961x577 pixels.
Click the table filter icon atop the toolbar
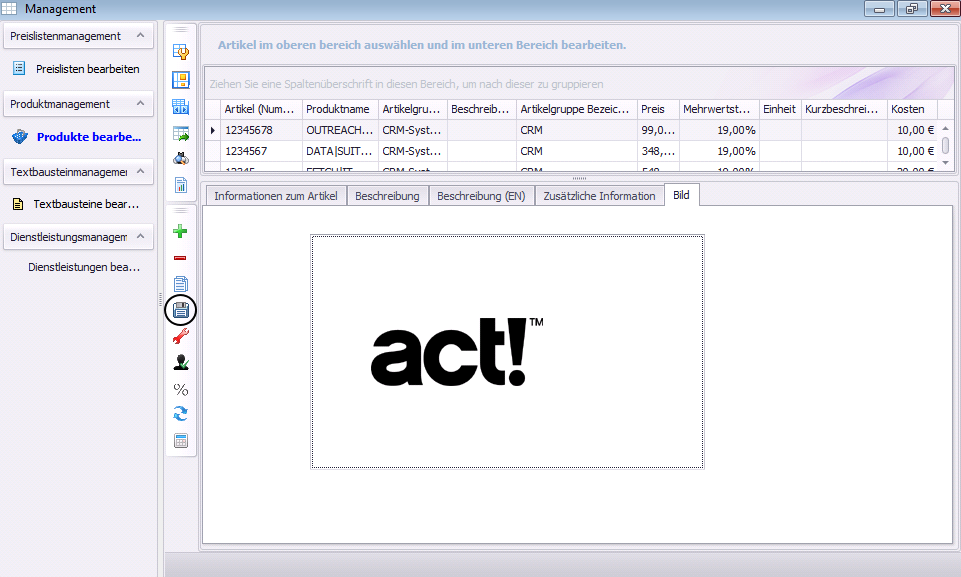(x=181, y=53)
